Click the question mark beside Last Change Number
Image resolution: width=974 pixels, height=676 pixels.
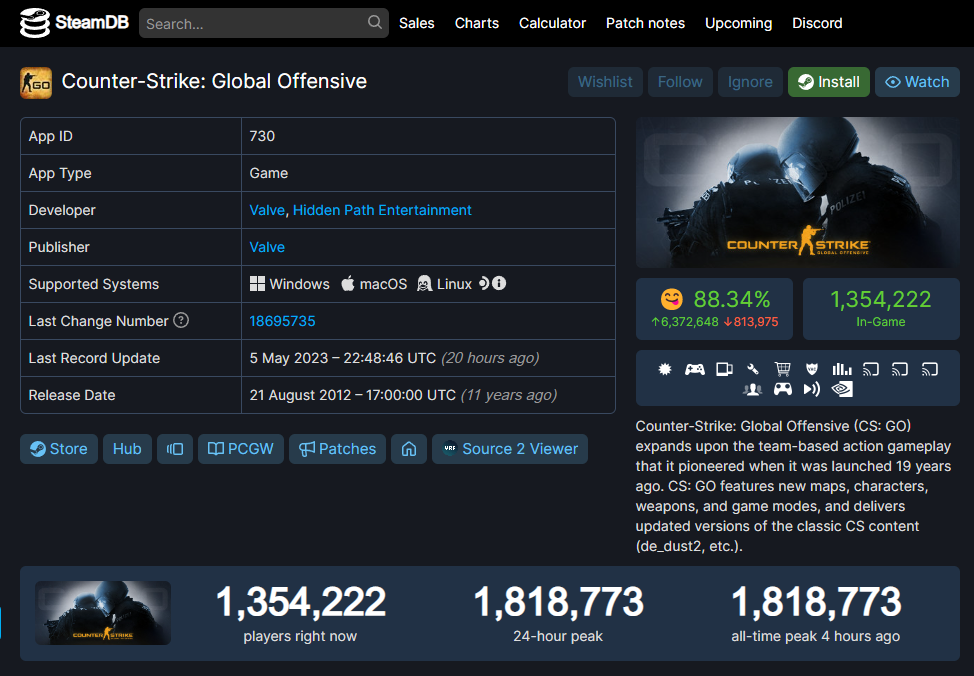[181, 321]
